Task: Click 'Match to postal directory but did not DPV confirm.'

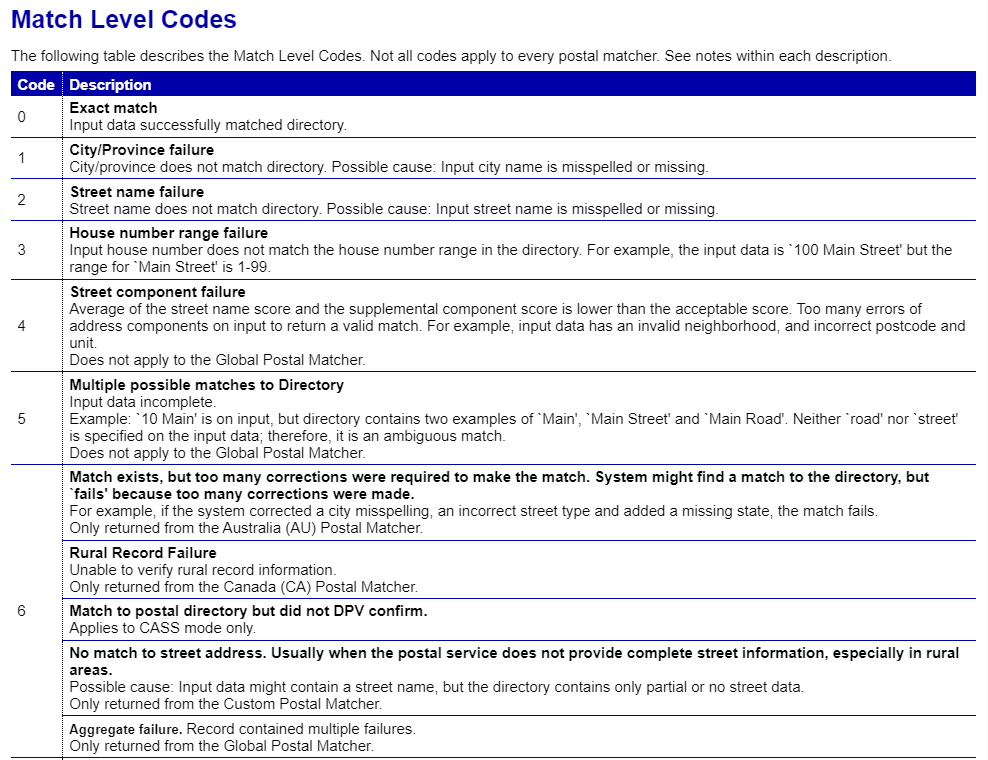Action: pos(248,611)
